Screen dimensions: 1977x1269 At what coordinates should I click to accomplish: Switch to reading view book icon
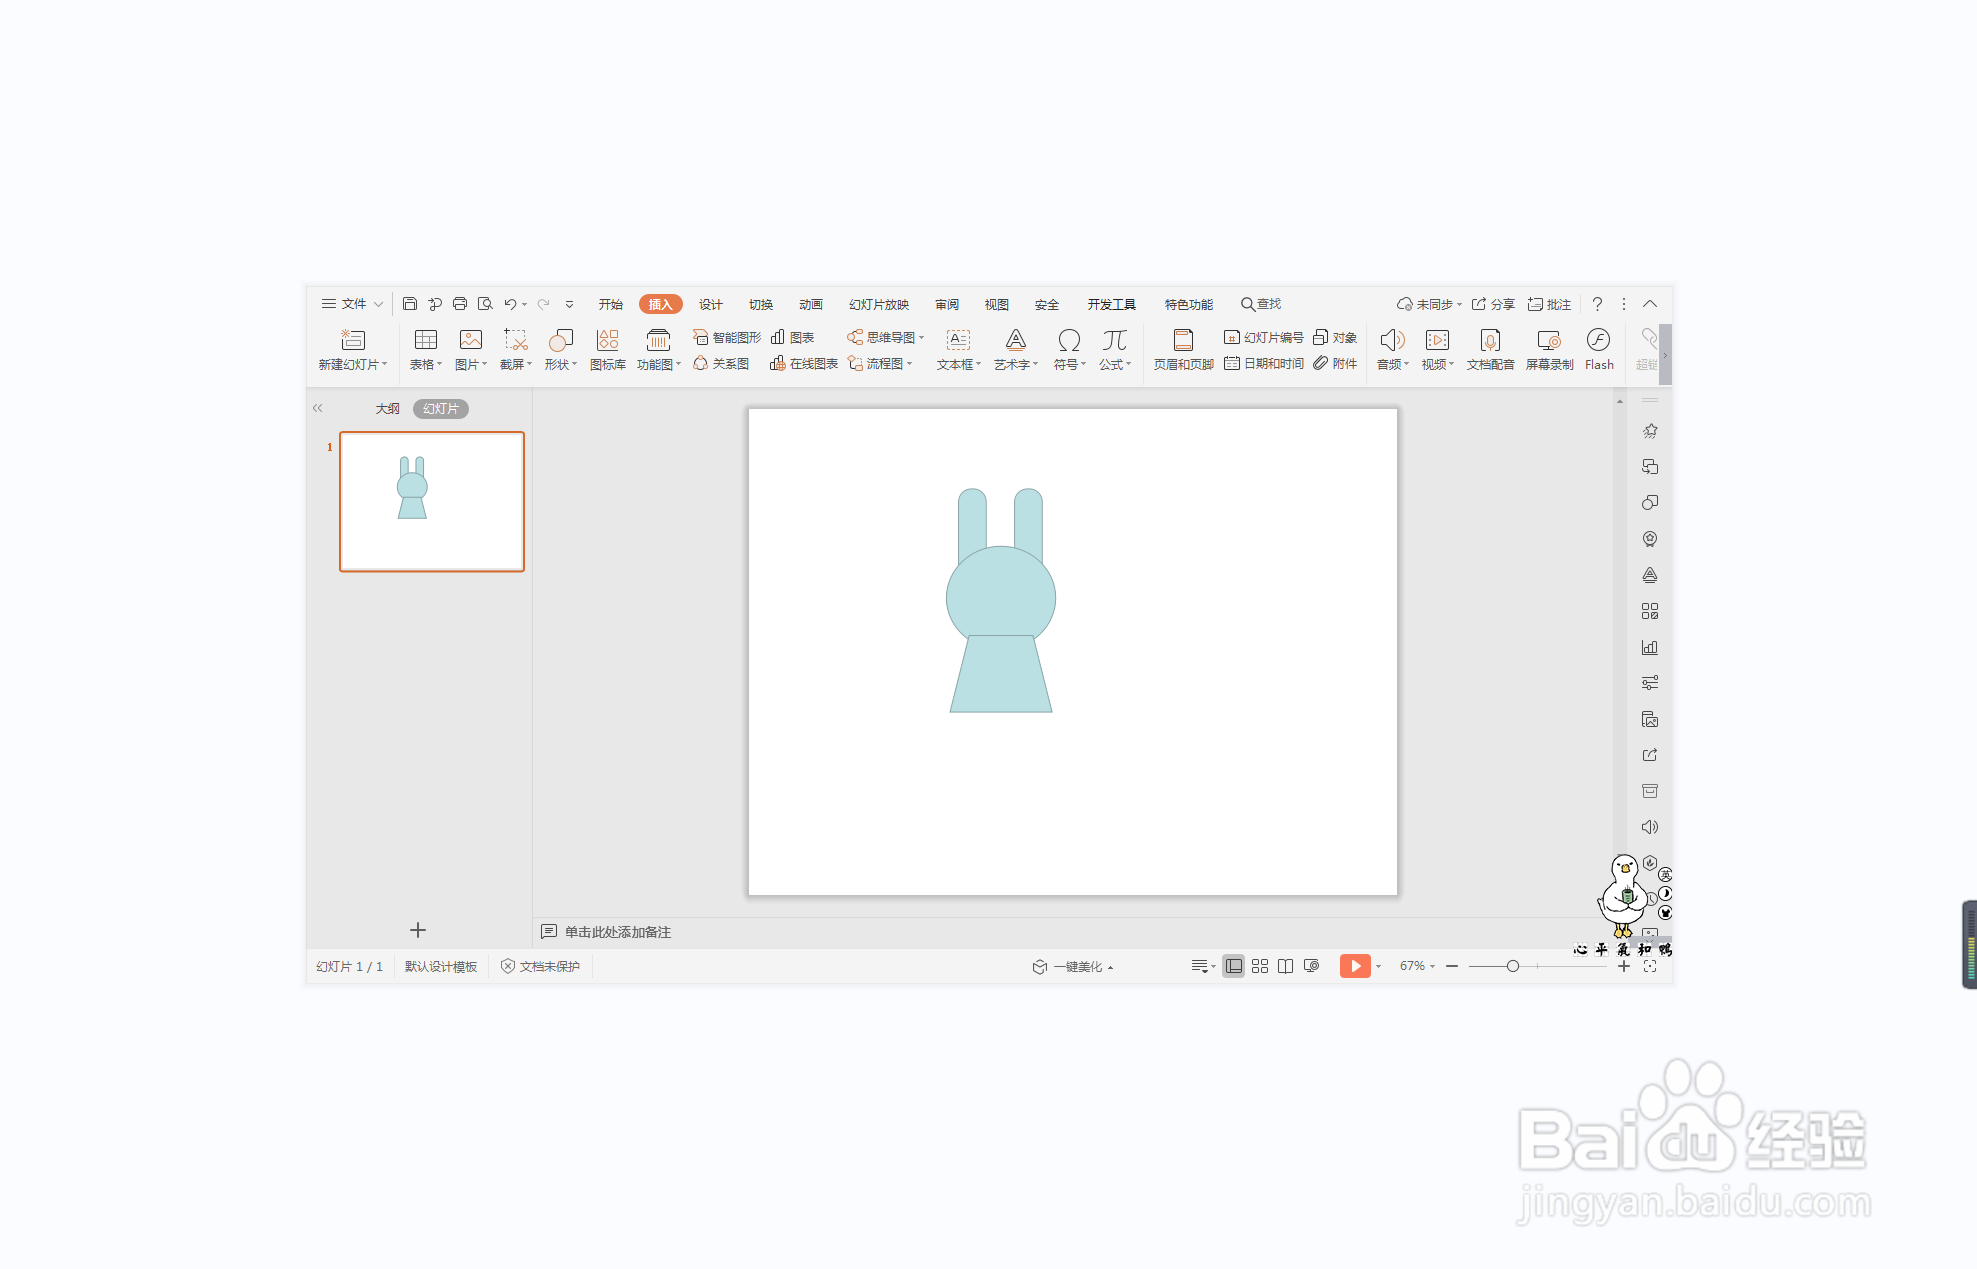tap(1286, 966)
